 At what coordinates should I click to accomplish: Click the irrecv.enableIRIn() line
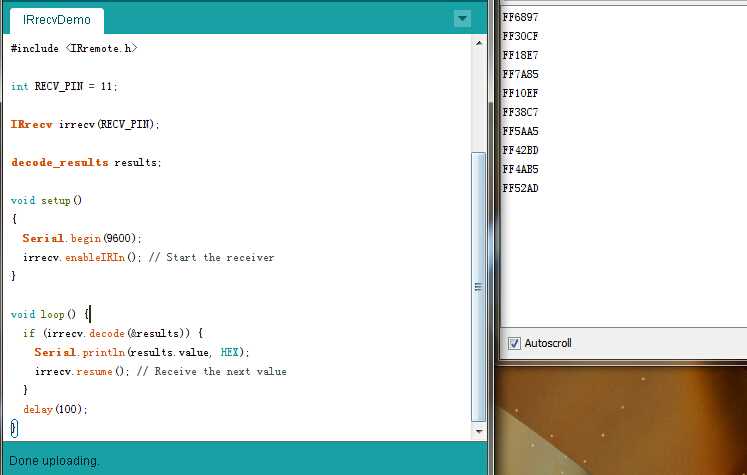point(149,257)
